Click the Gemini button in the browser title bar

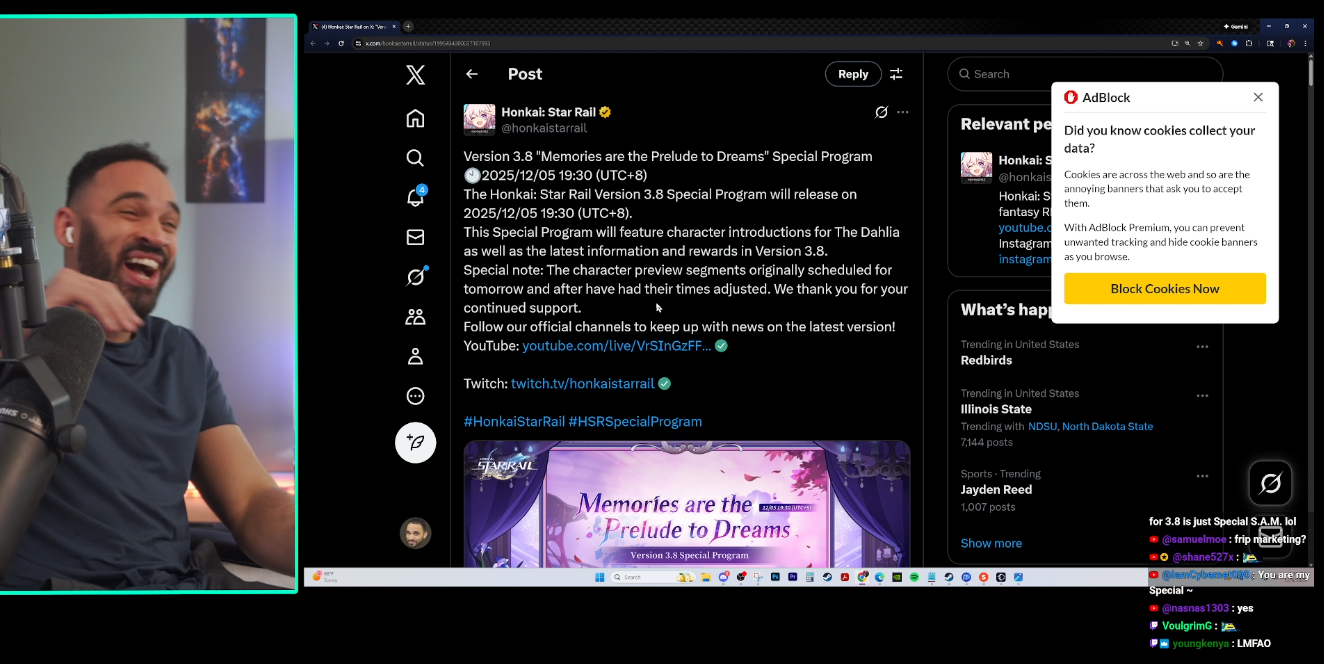pos(1236,26)
